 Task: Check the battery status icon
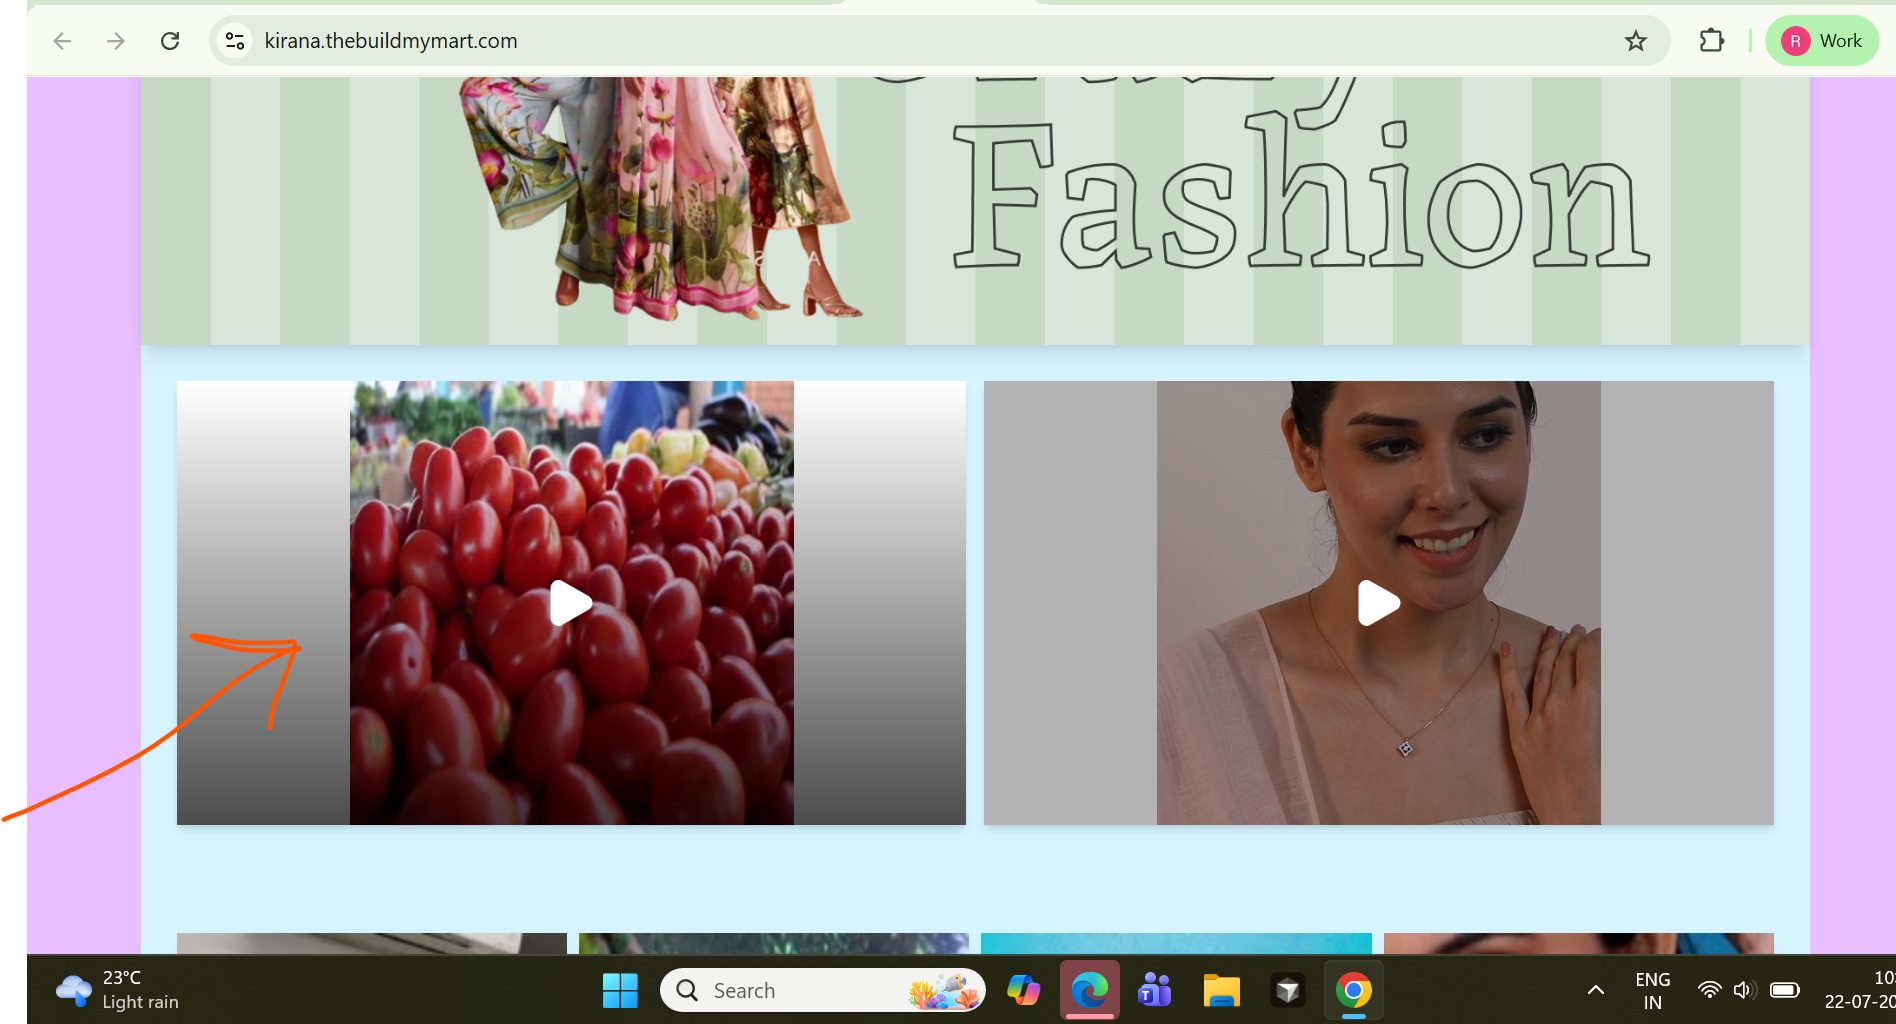(1784, 990)
